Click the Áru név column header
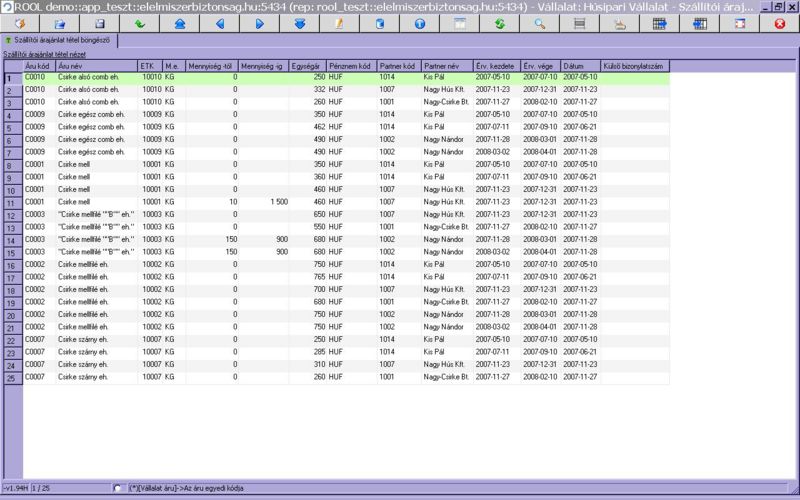 coord(96,65)
